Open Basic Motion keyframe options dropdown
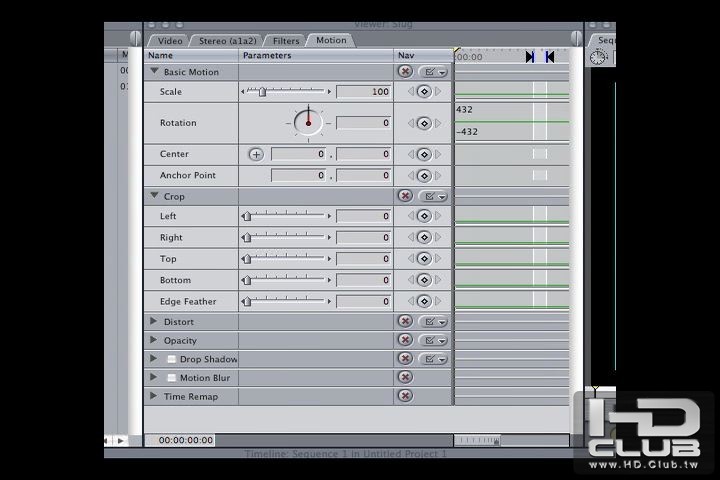Image resolution: width=720 pixels, height=480 pixels. 433,72
